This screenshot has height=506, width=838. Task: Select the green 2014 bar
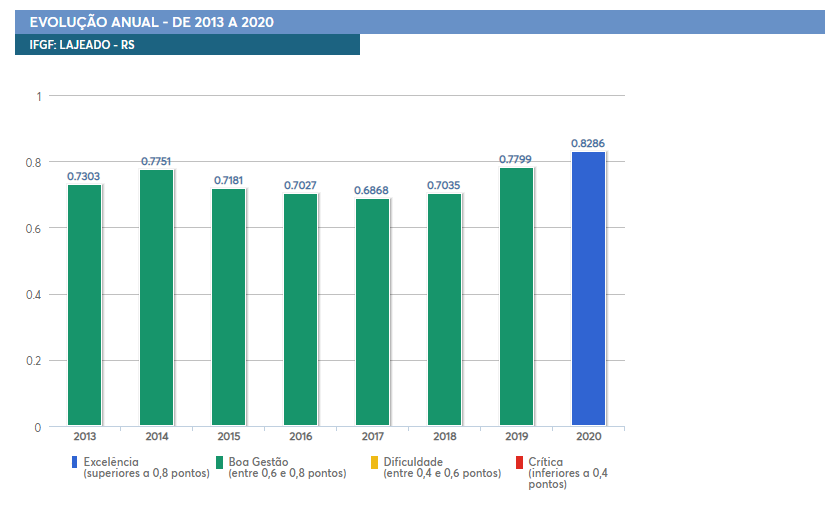click(x=156, y=298)
